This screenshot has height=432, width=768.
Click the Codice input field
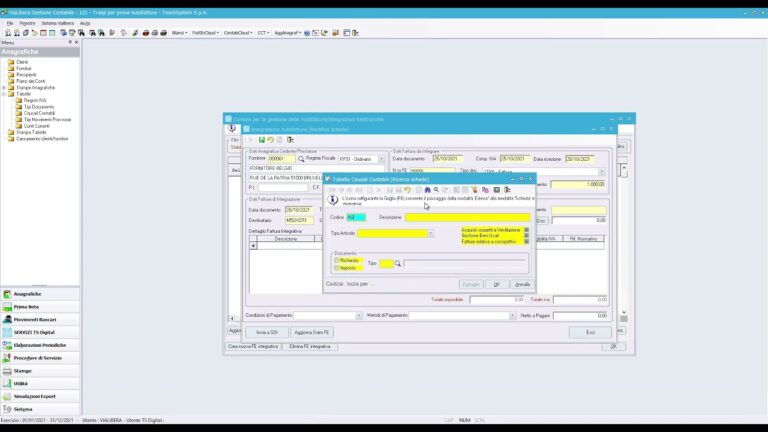(356, 217)
